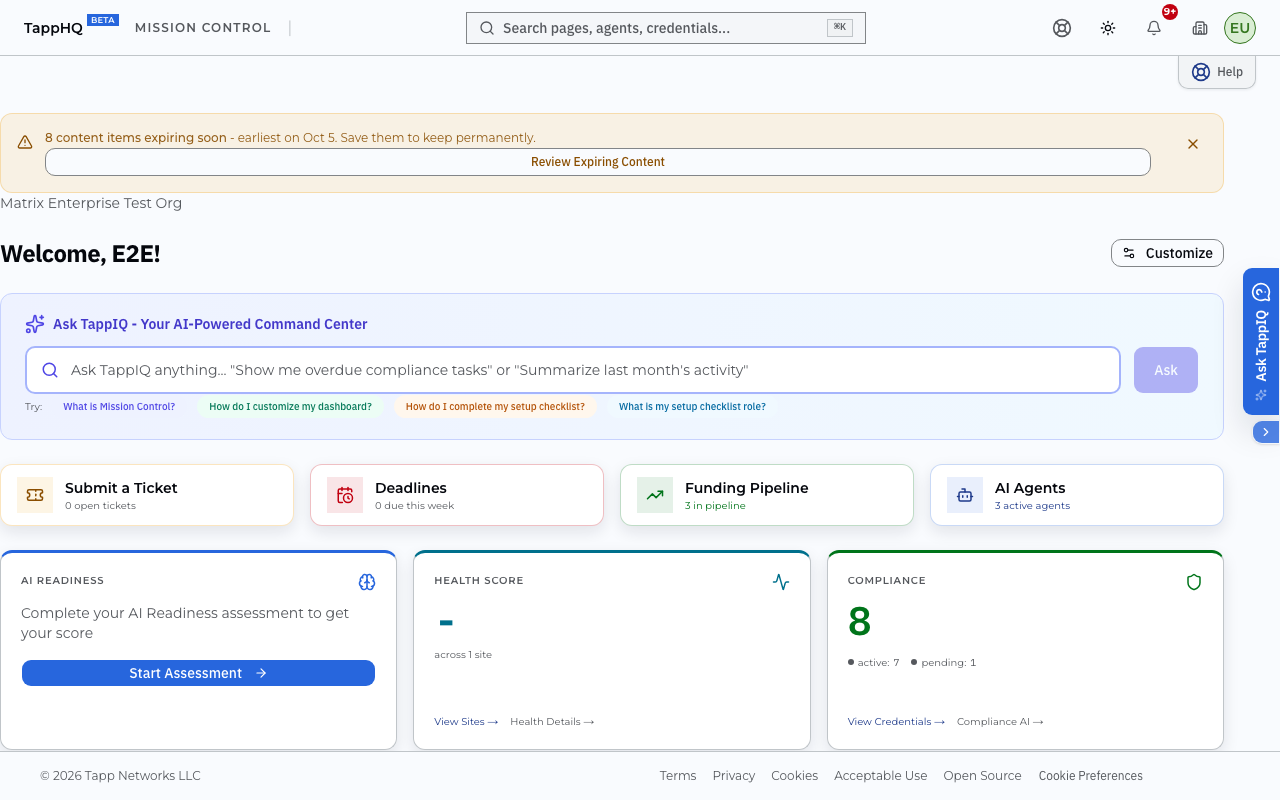Select the Mission Control header label
Viewport: 1280px width, 800px height.
(203, 28)
